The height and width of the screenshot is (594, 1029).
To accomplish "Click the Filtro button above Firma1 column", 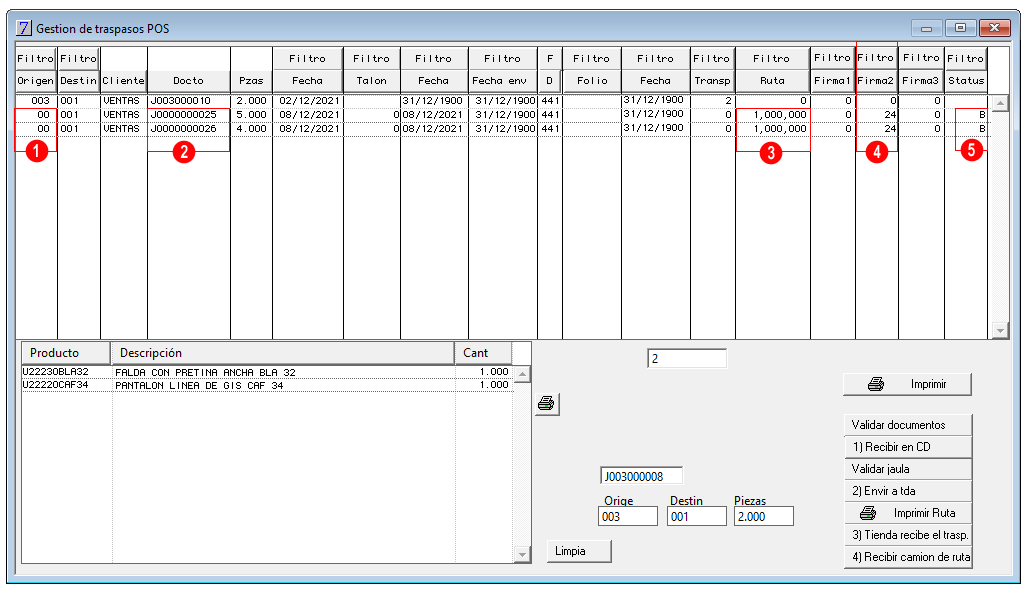I will pos(833,58).
